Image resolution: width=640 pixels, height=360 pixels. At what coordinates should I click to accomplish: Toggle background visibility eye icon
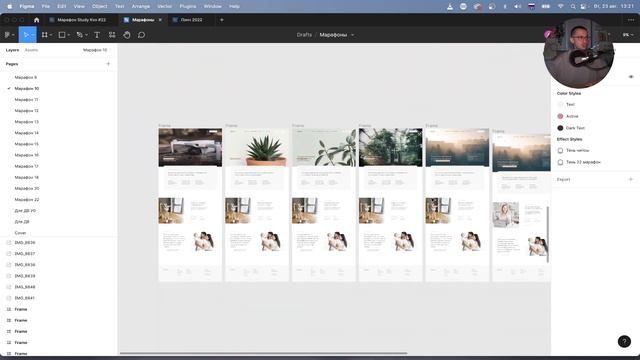(631, 77)
